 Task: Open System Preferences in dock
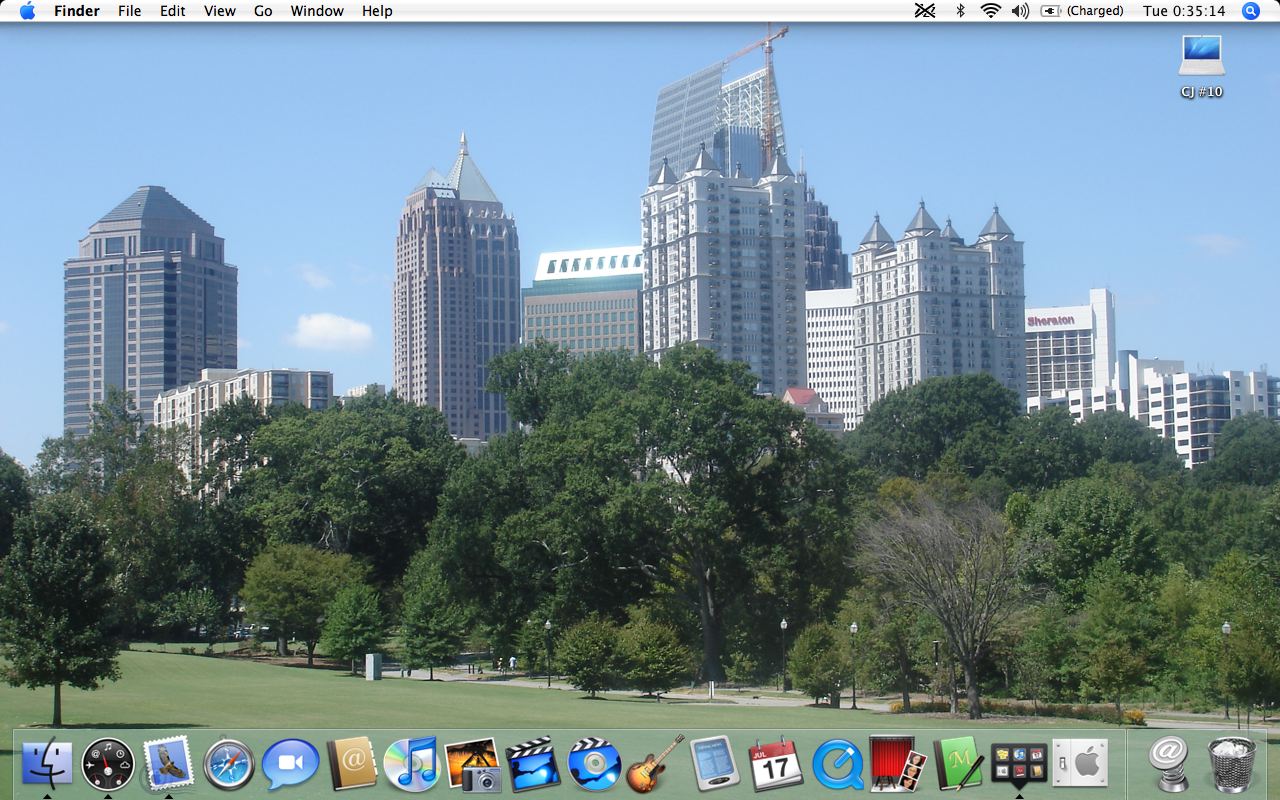[1080, 764]
